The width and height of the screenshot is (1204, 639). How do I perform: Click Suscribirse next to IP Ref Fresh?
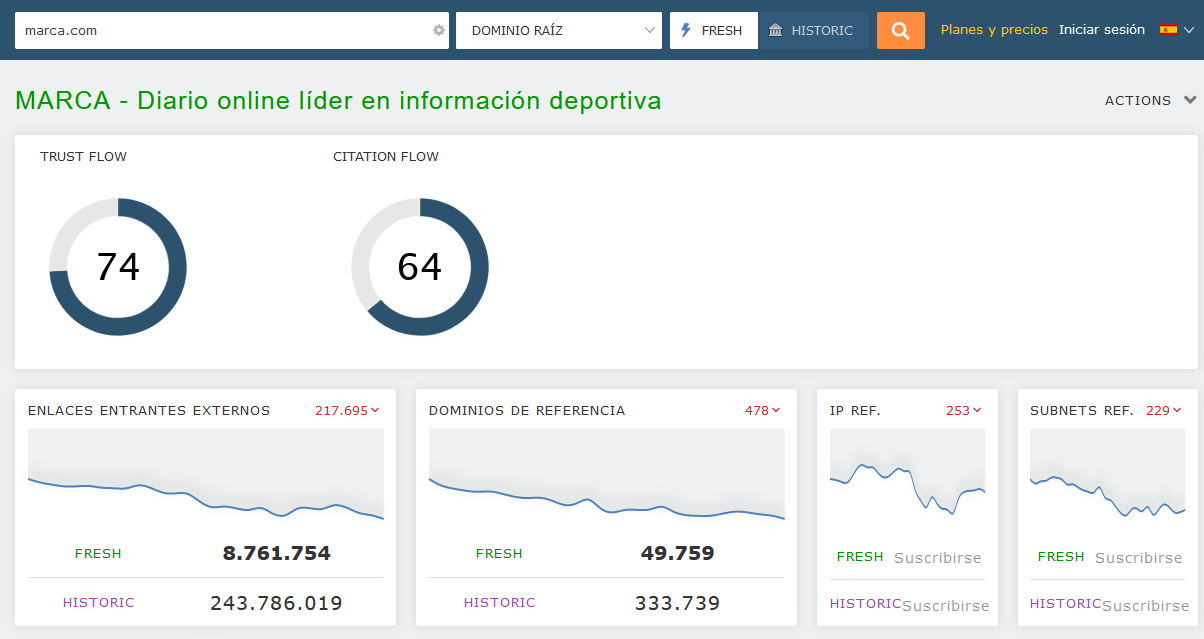pos(937,558)
